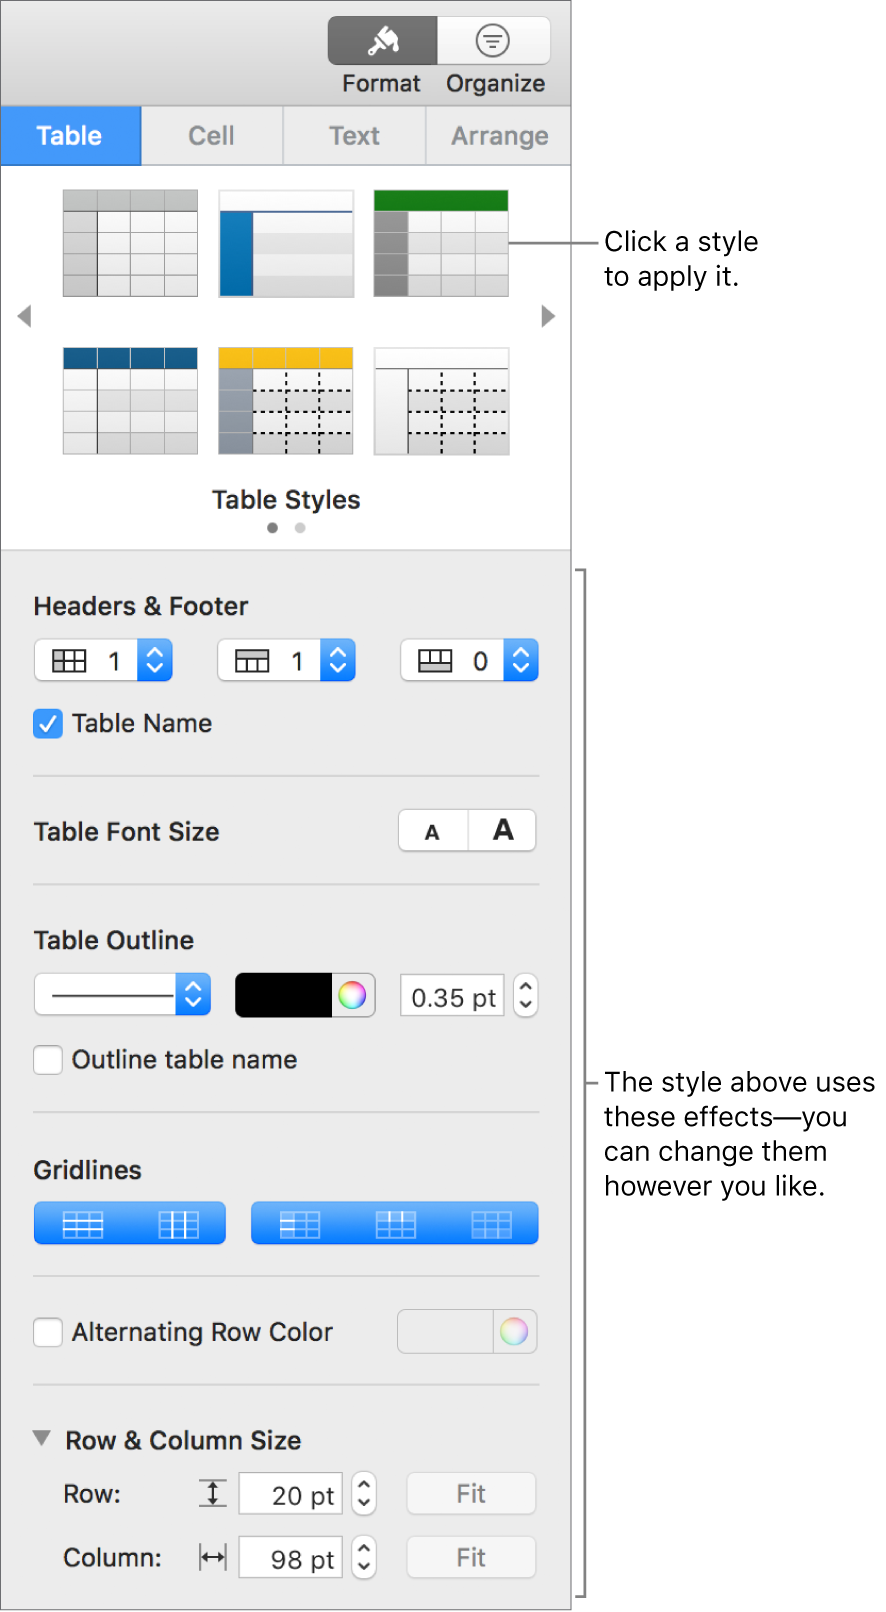The image size is (886, 1612).
Task: Increase table font size with large A
Action: [x=503, y=831]
